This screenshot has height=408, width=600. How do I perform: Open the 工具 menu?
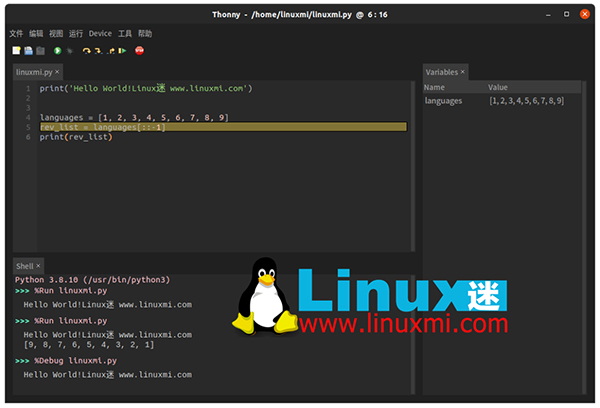click(125, 34)
